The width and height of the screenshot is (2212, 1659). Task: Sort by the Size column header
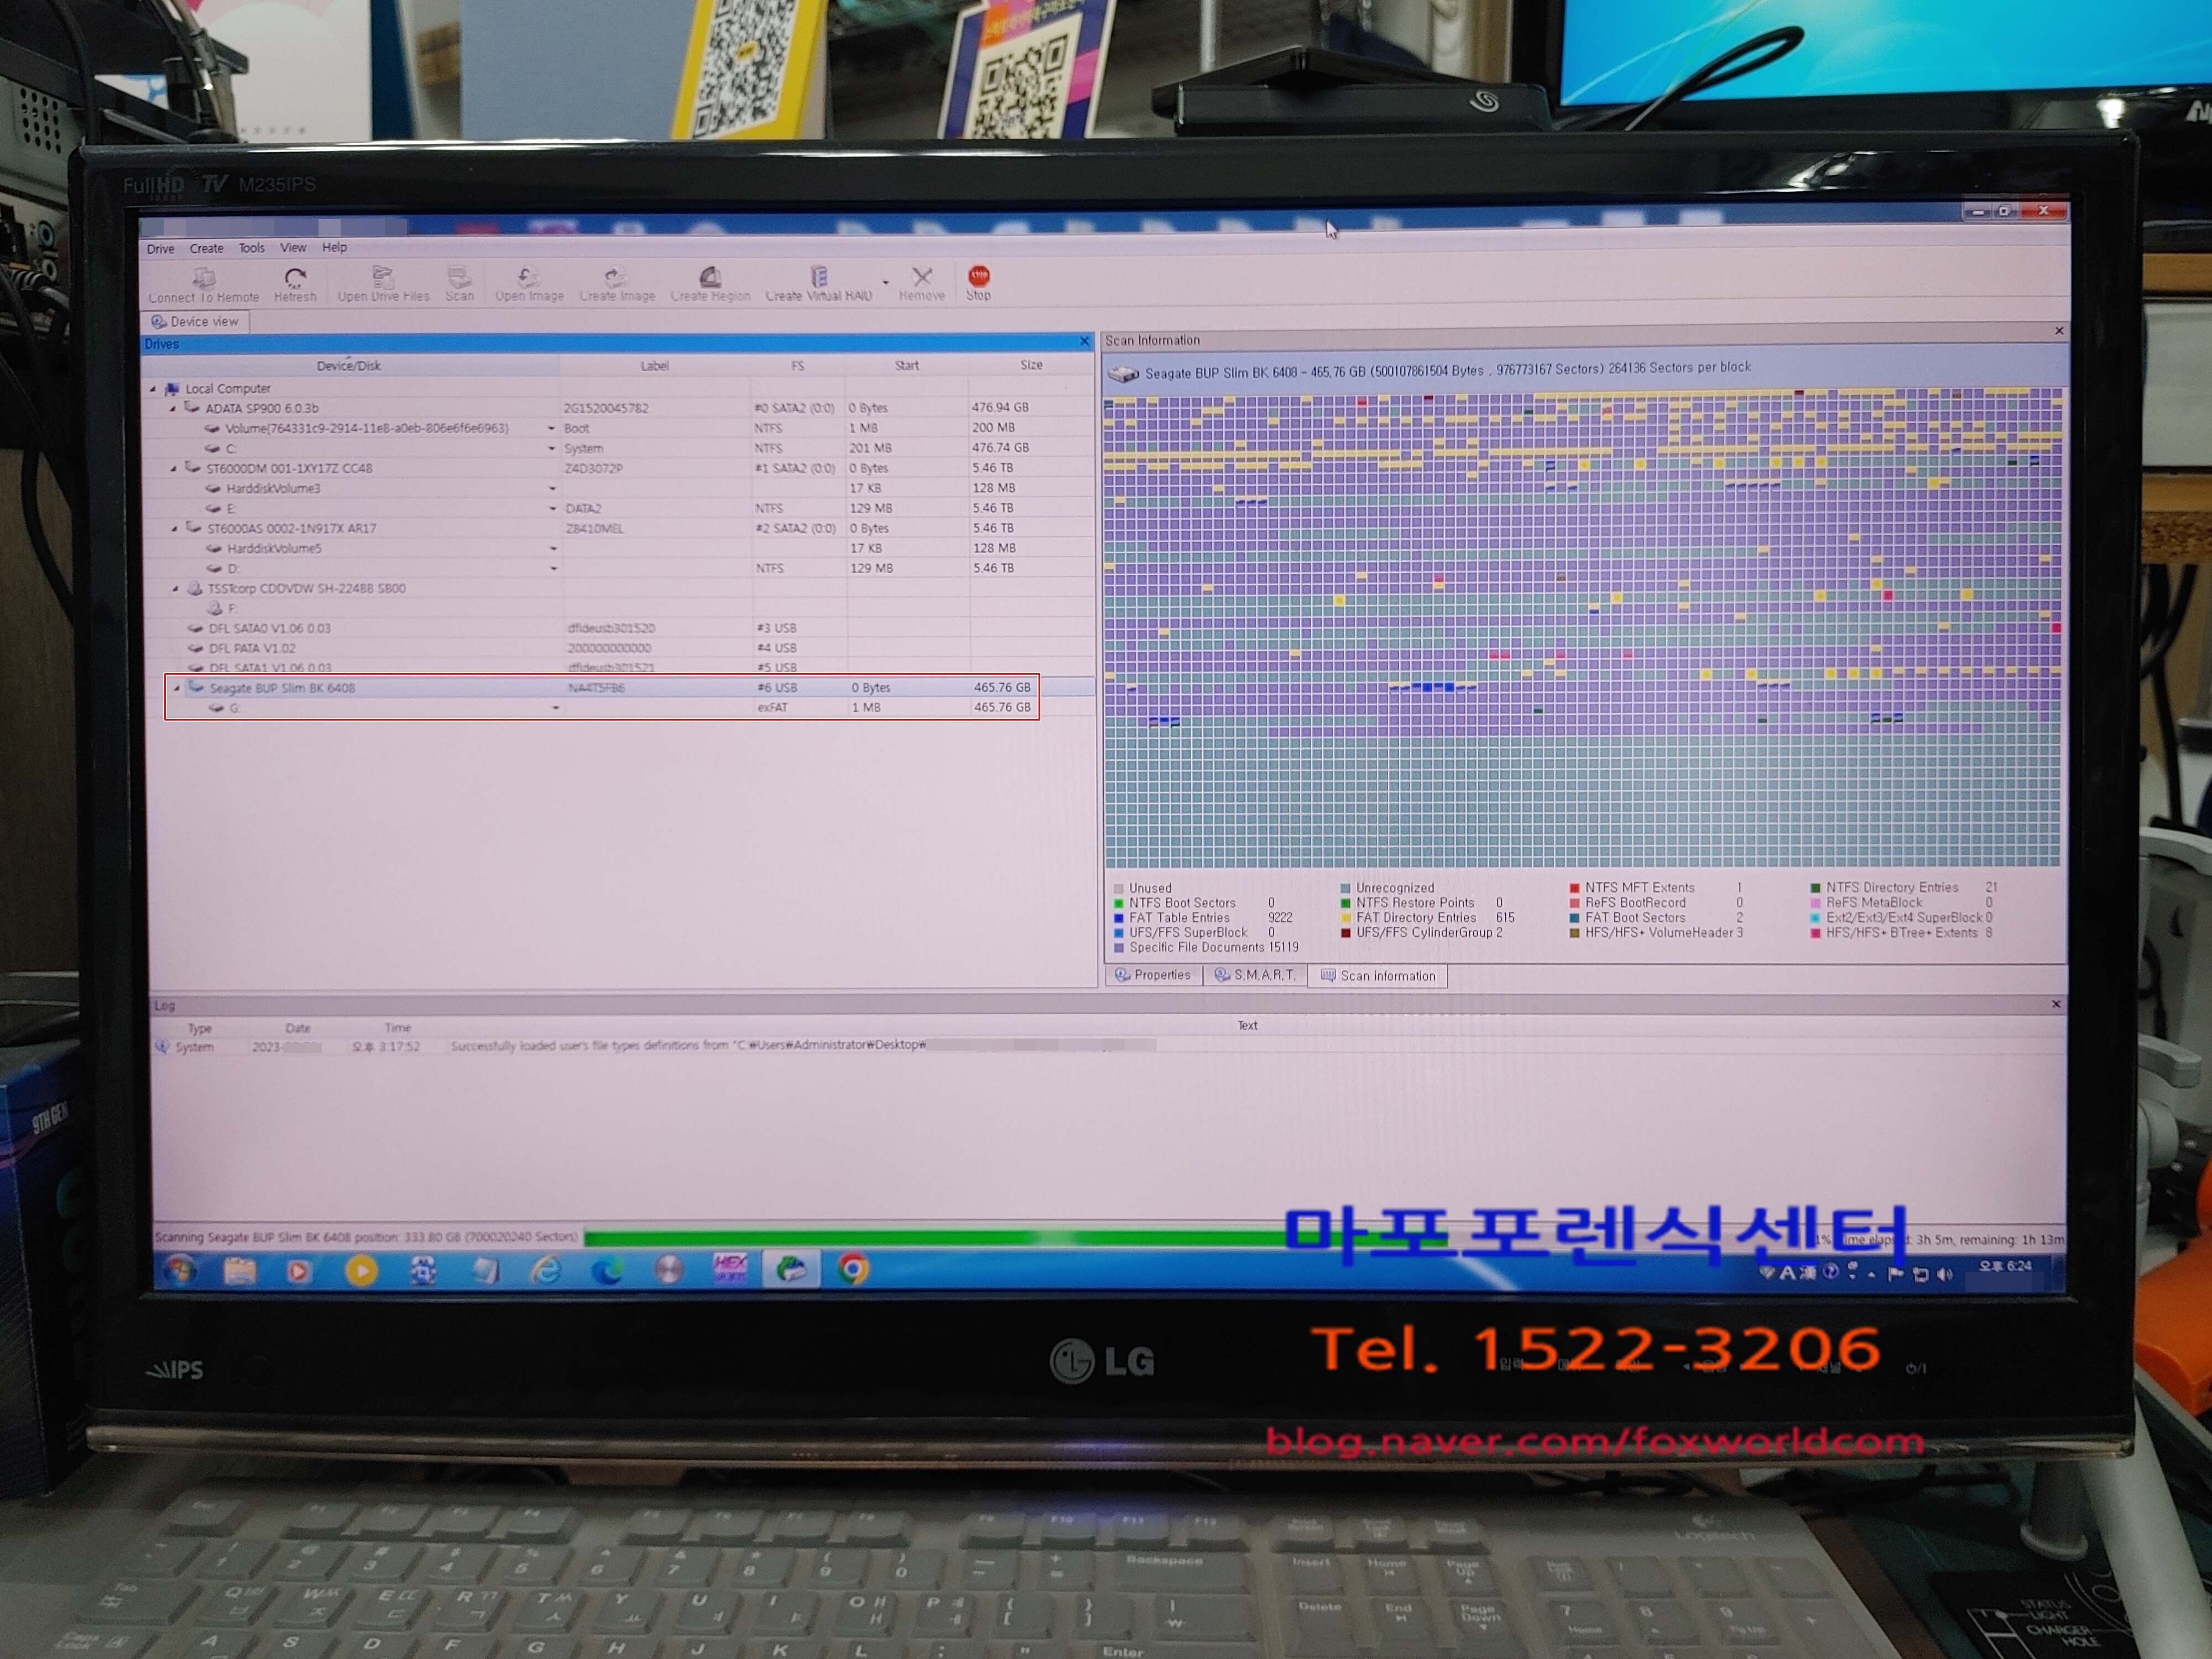click(1032, 365)
